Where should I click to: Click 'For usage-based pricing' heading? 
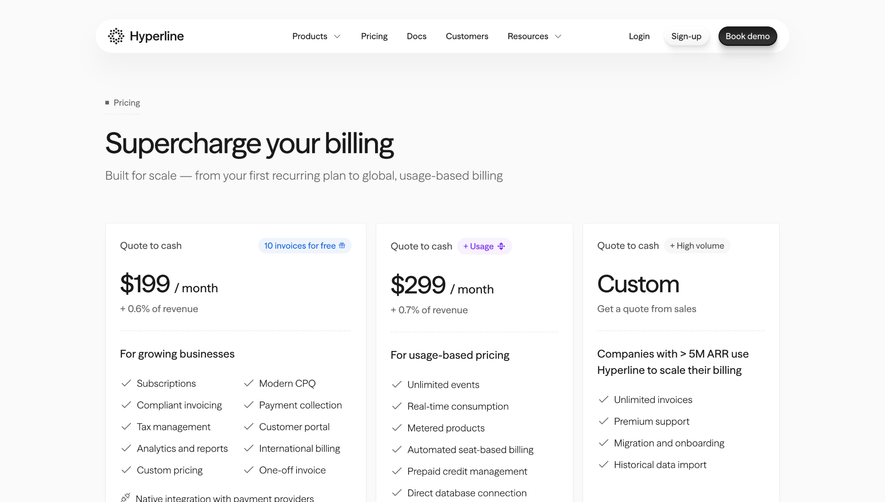tap(450, 355)
